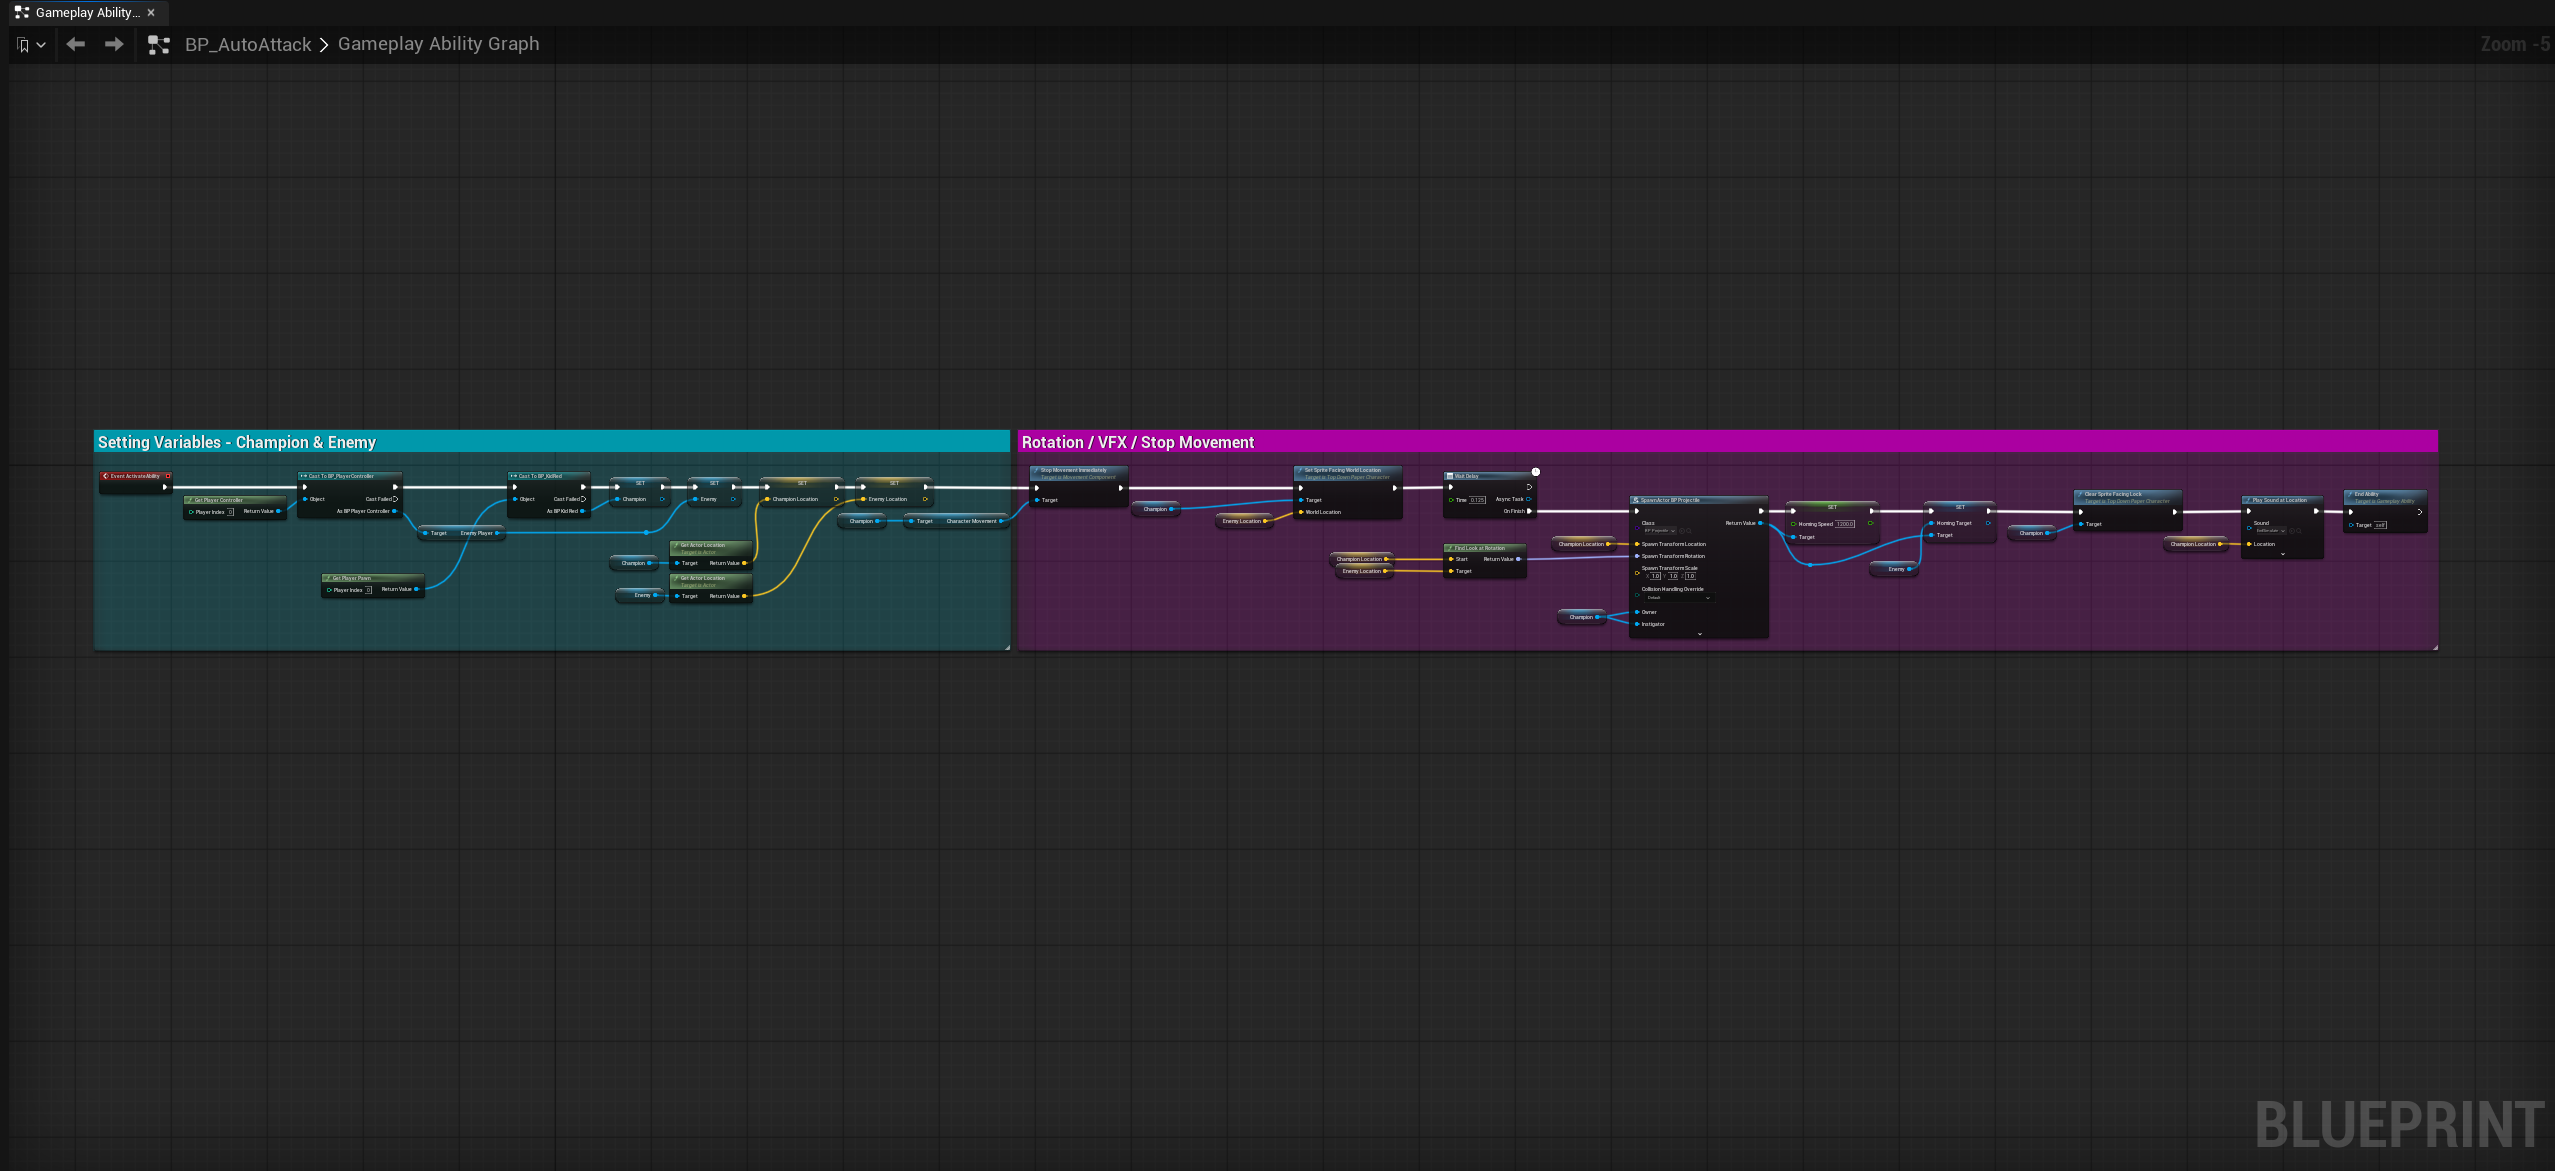Click the On Finish execution pin
Image resolution: width=2555 pixels, height=1171 pixels.
tap(1529, 511)
